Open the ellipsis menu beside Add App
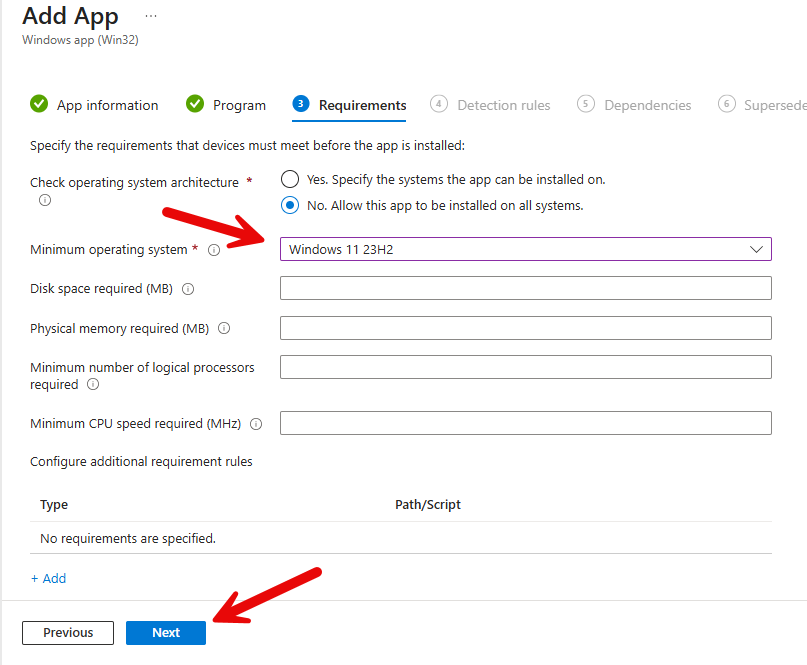This screenshot has height=665, width=807. (151, 17)
